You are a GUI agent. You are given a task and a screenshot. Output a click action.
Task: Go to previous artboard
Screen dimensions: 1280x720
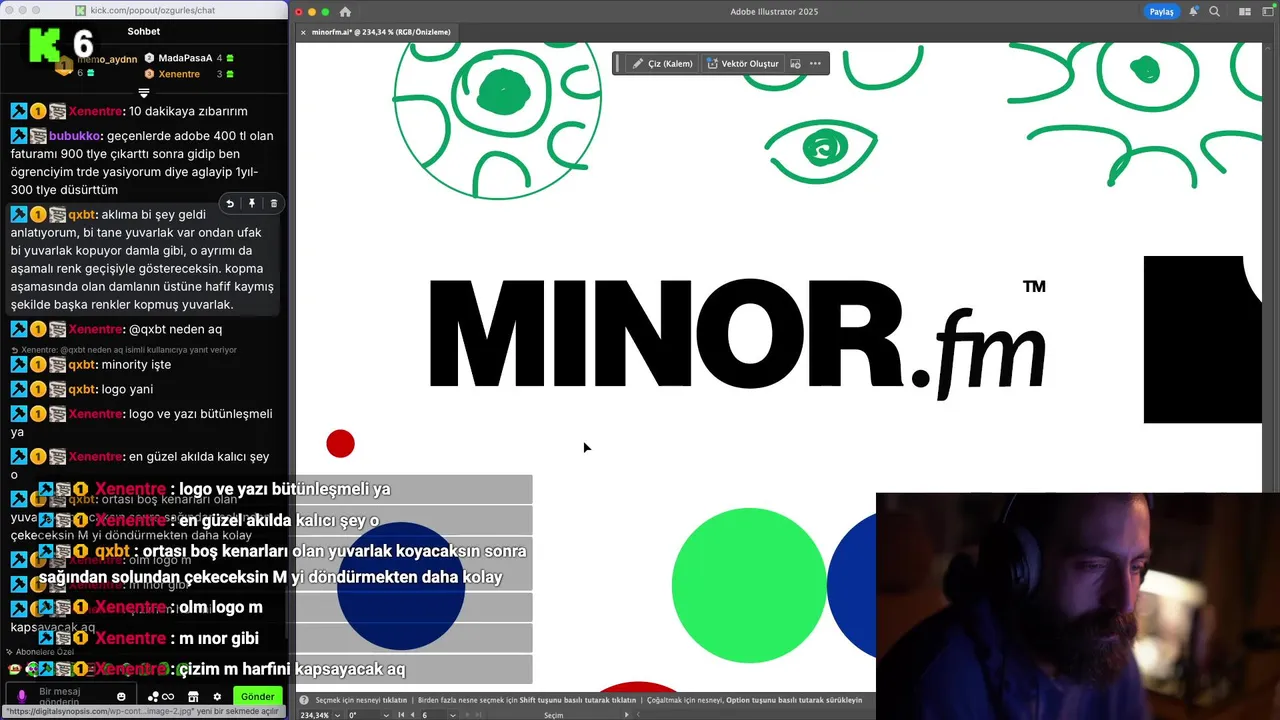pyautogui.click(x=412, y=715)
